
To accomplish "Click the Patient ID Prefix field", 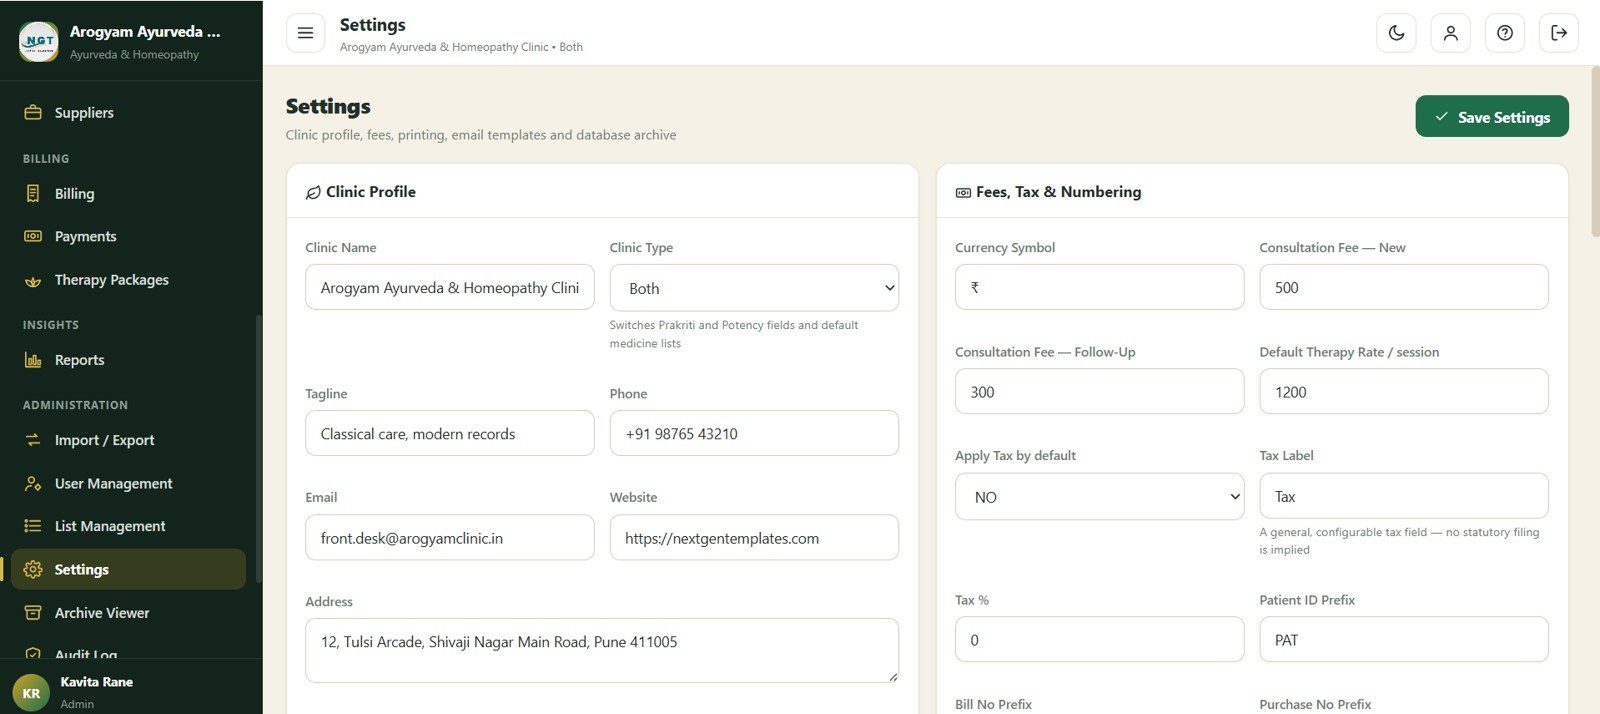I will pyautogui.click(x=1404, y=639).
